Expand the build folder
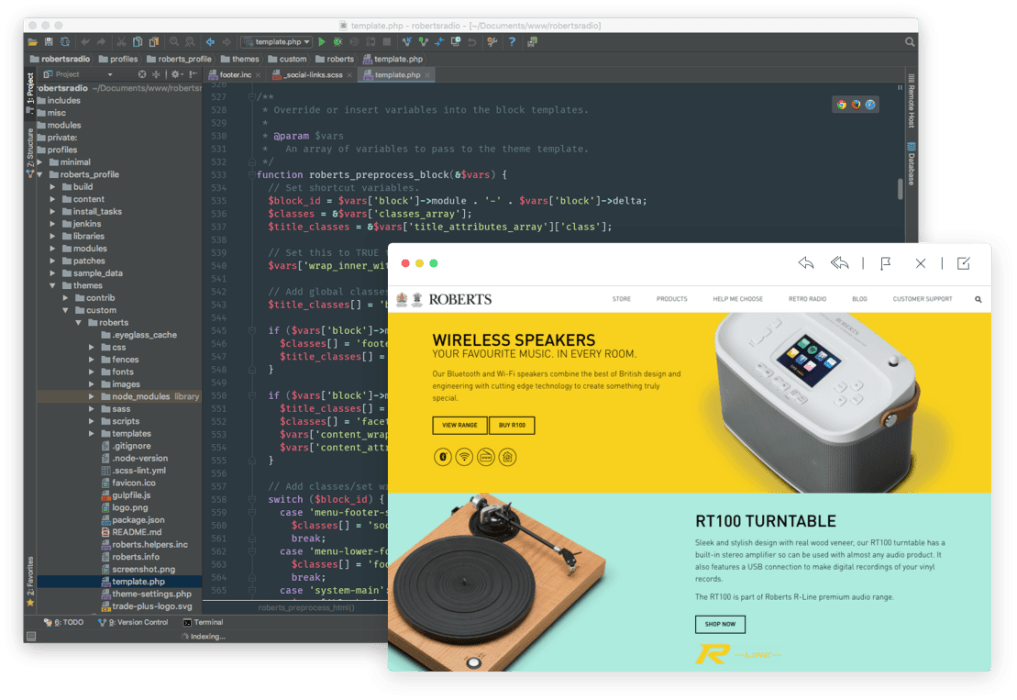This screenshot has height=700, width=1017. pyautogui.click(x=53, y=187)
